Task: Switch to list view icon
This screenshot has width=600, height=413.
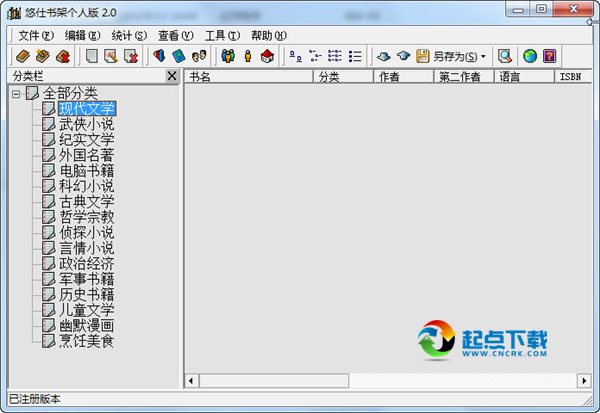Action: (x=335, y=57)
